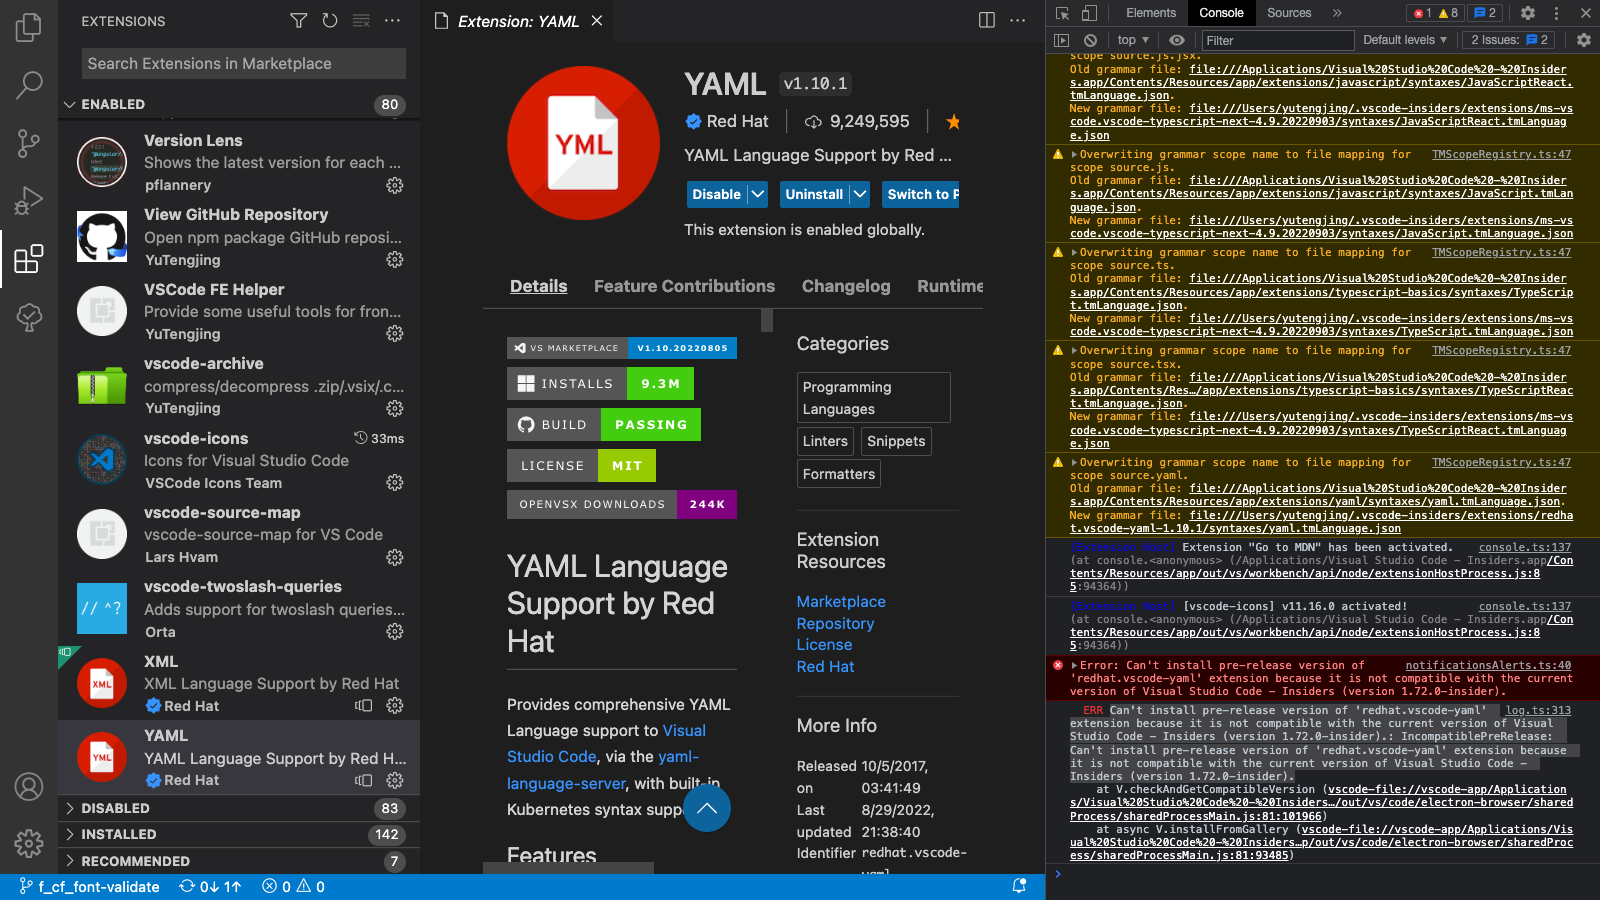Open DevTools settings gear

[1527, 13]
